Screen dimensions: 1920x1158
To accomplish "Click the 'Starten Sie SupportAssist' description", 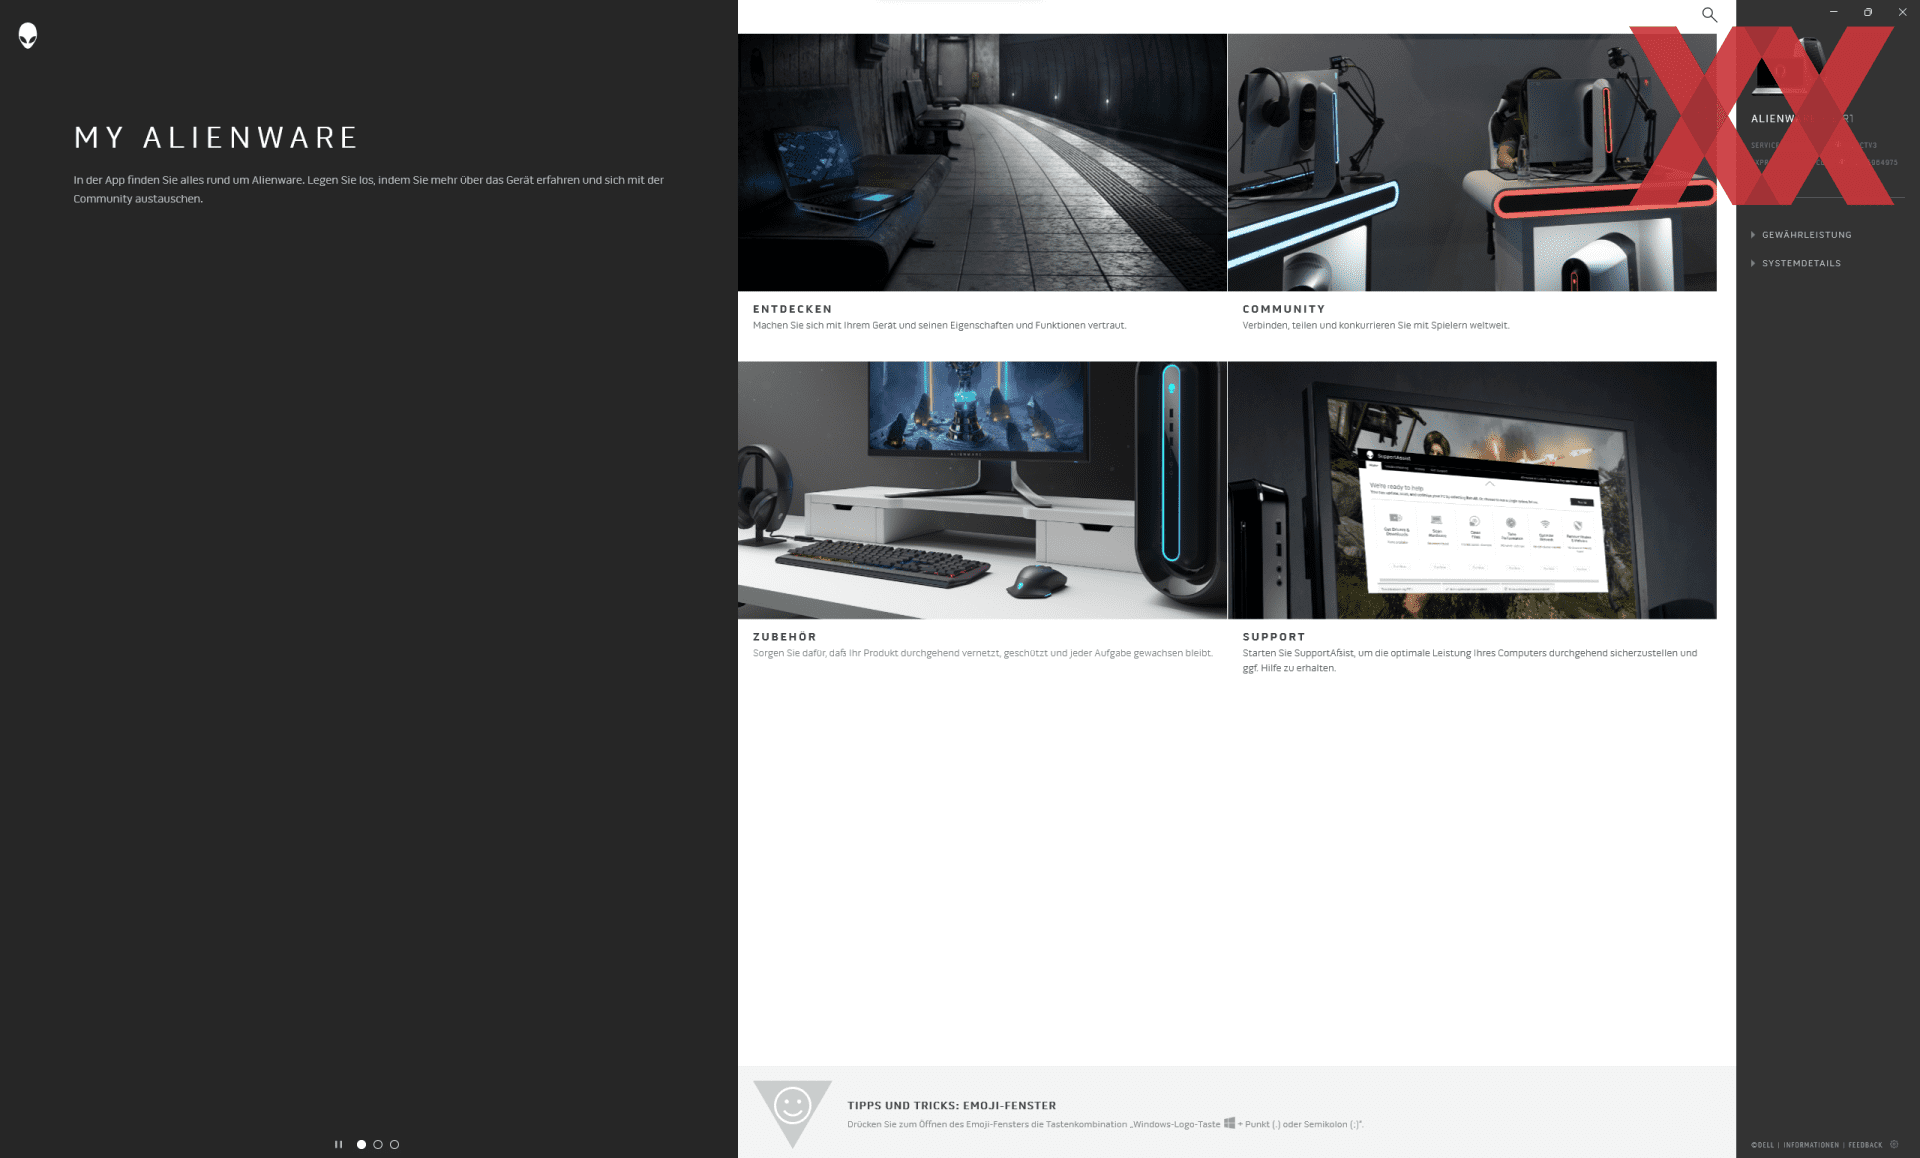I will coord(1470,660).
